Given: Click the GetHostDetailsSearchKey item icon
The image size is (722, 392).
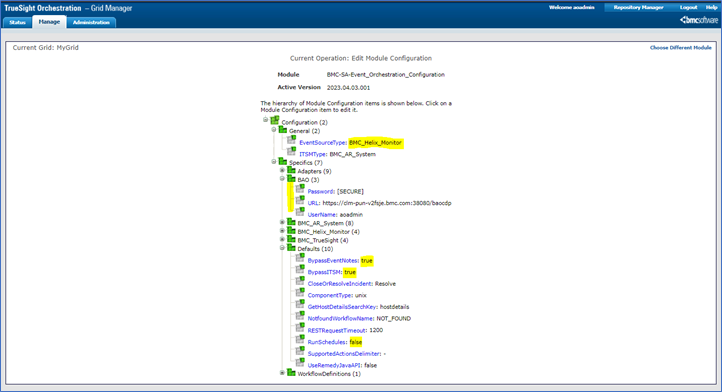Looking at the screenshot, I should tap(300, 304).
